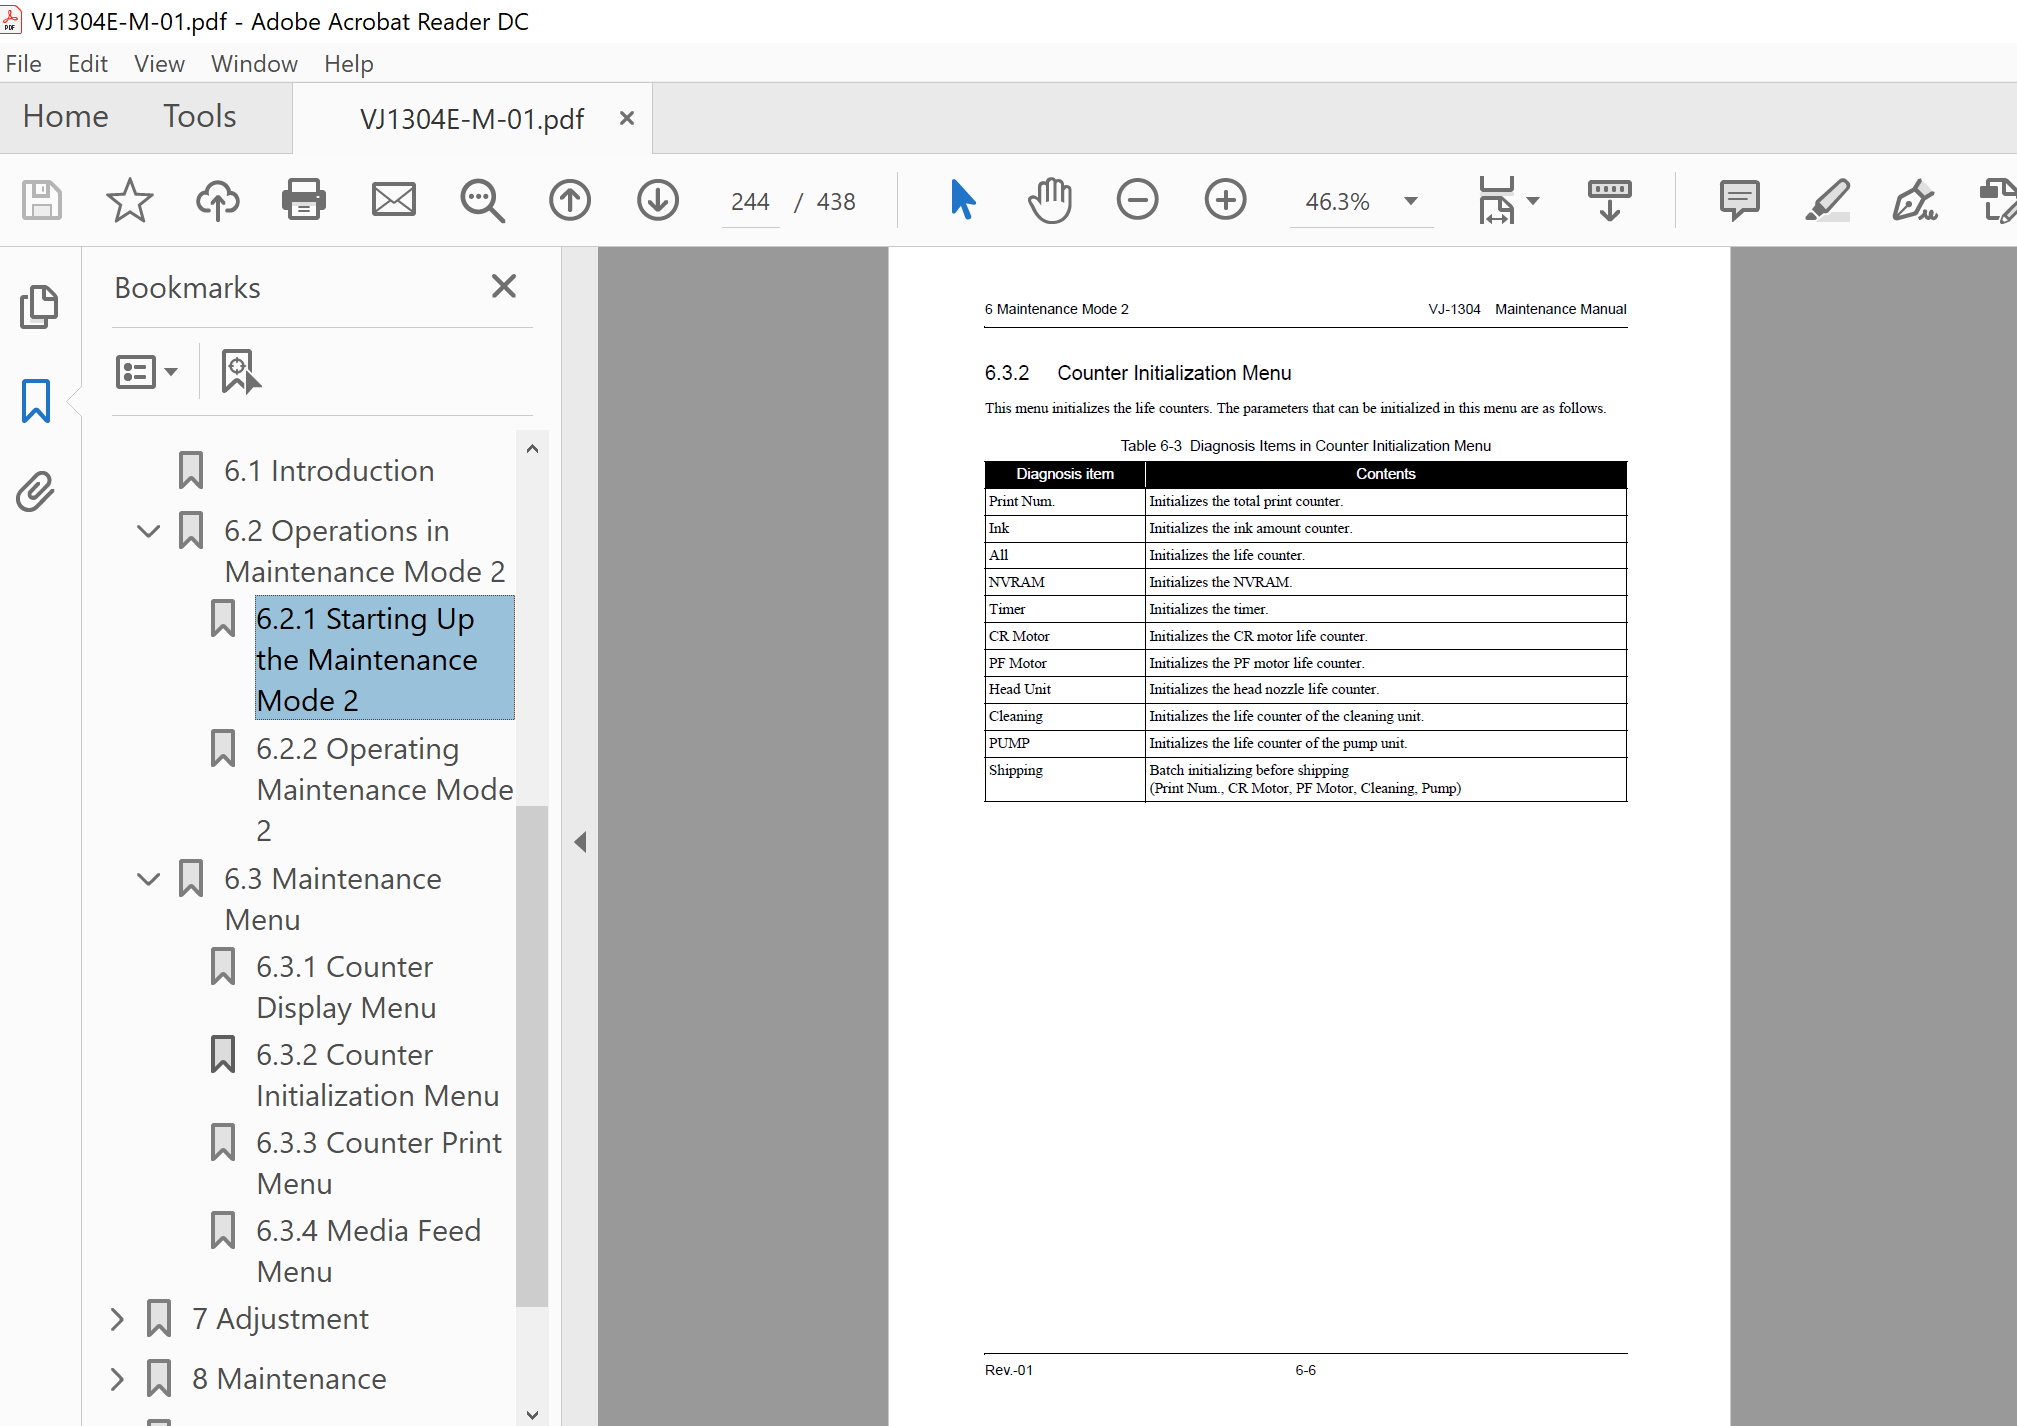Activate the Hand pan tool
Viewport: 2017px width, 1426px height.
point(1050,200)
